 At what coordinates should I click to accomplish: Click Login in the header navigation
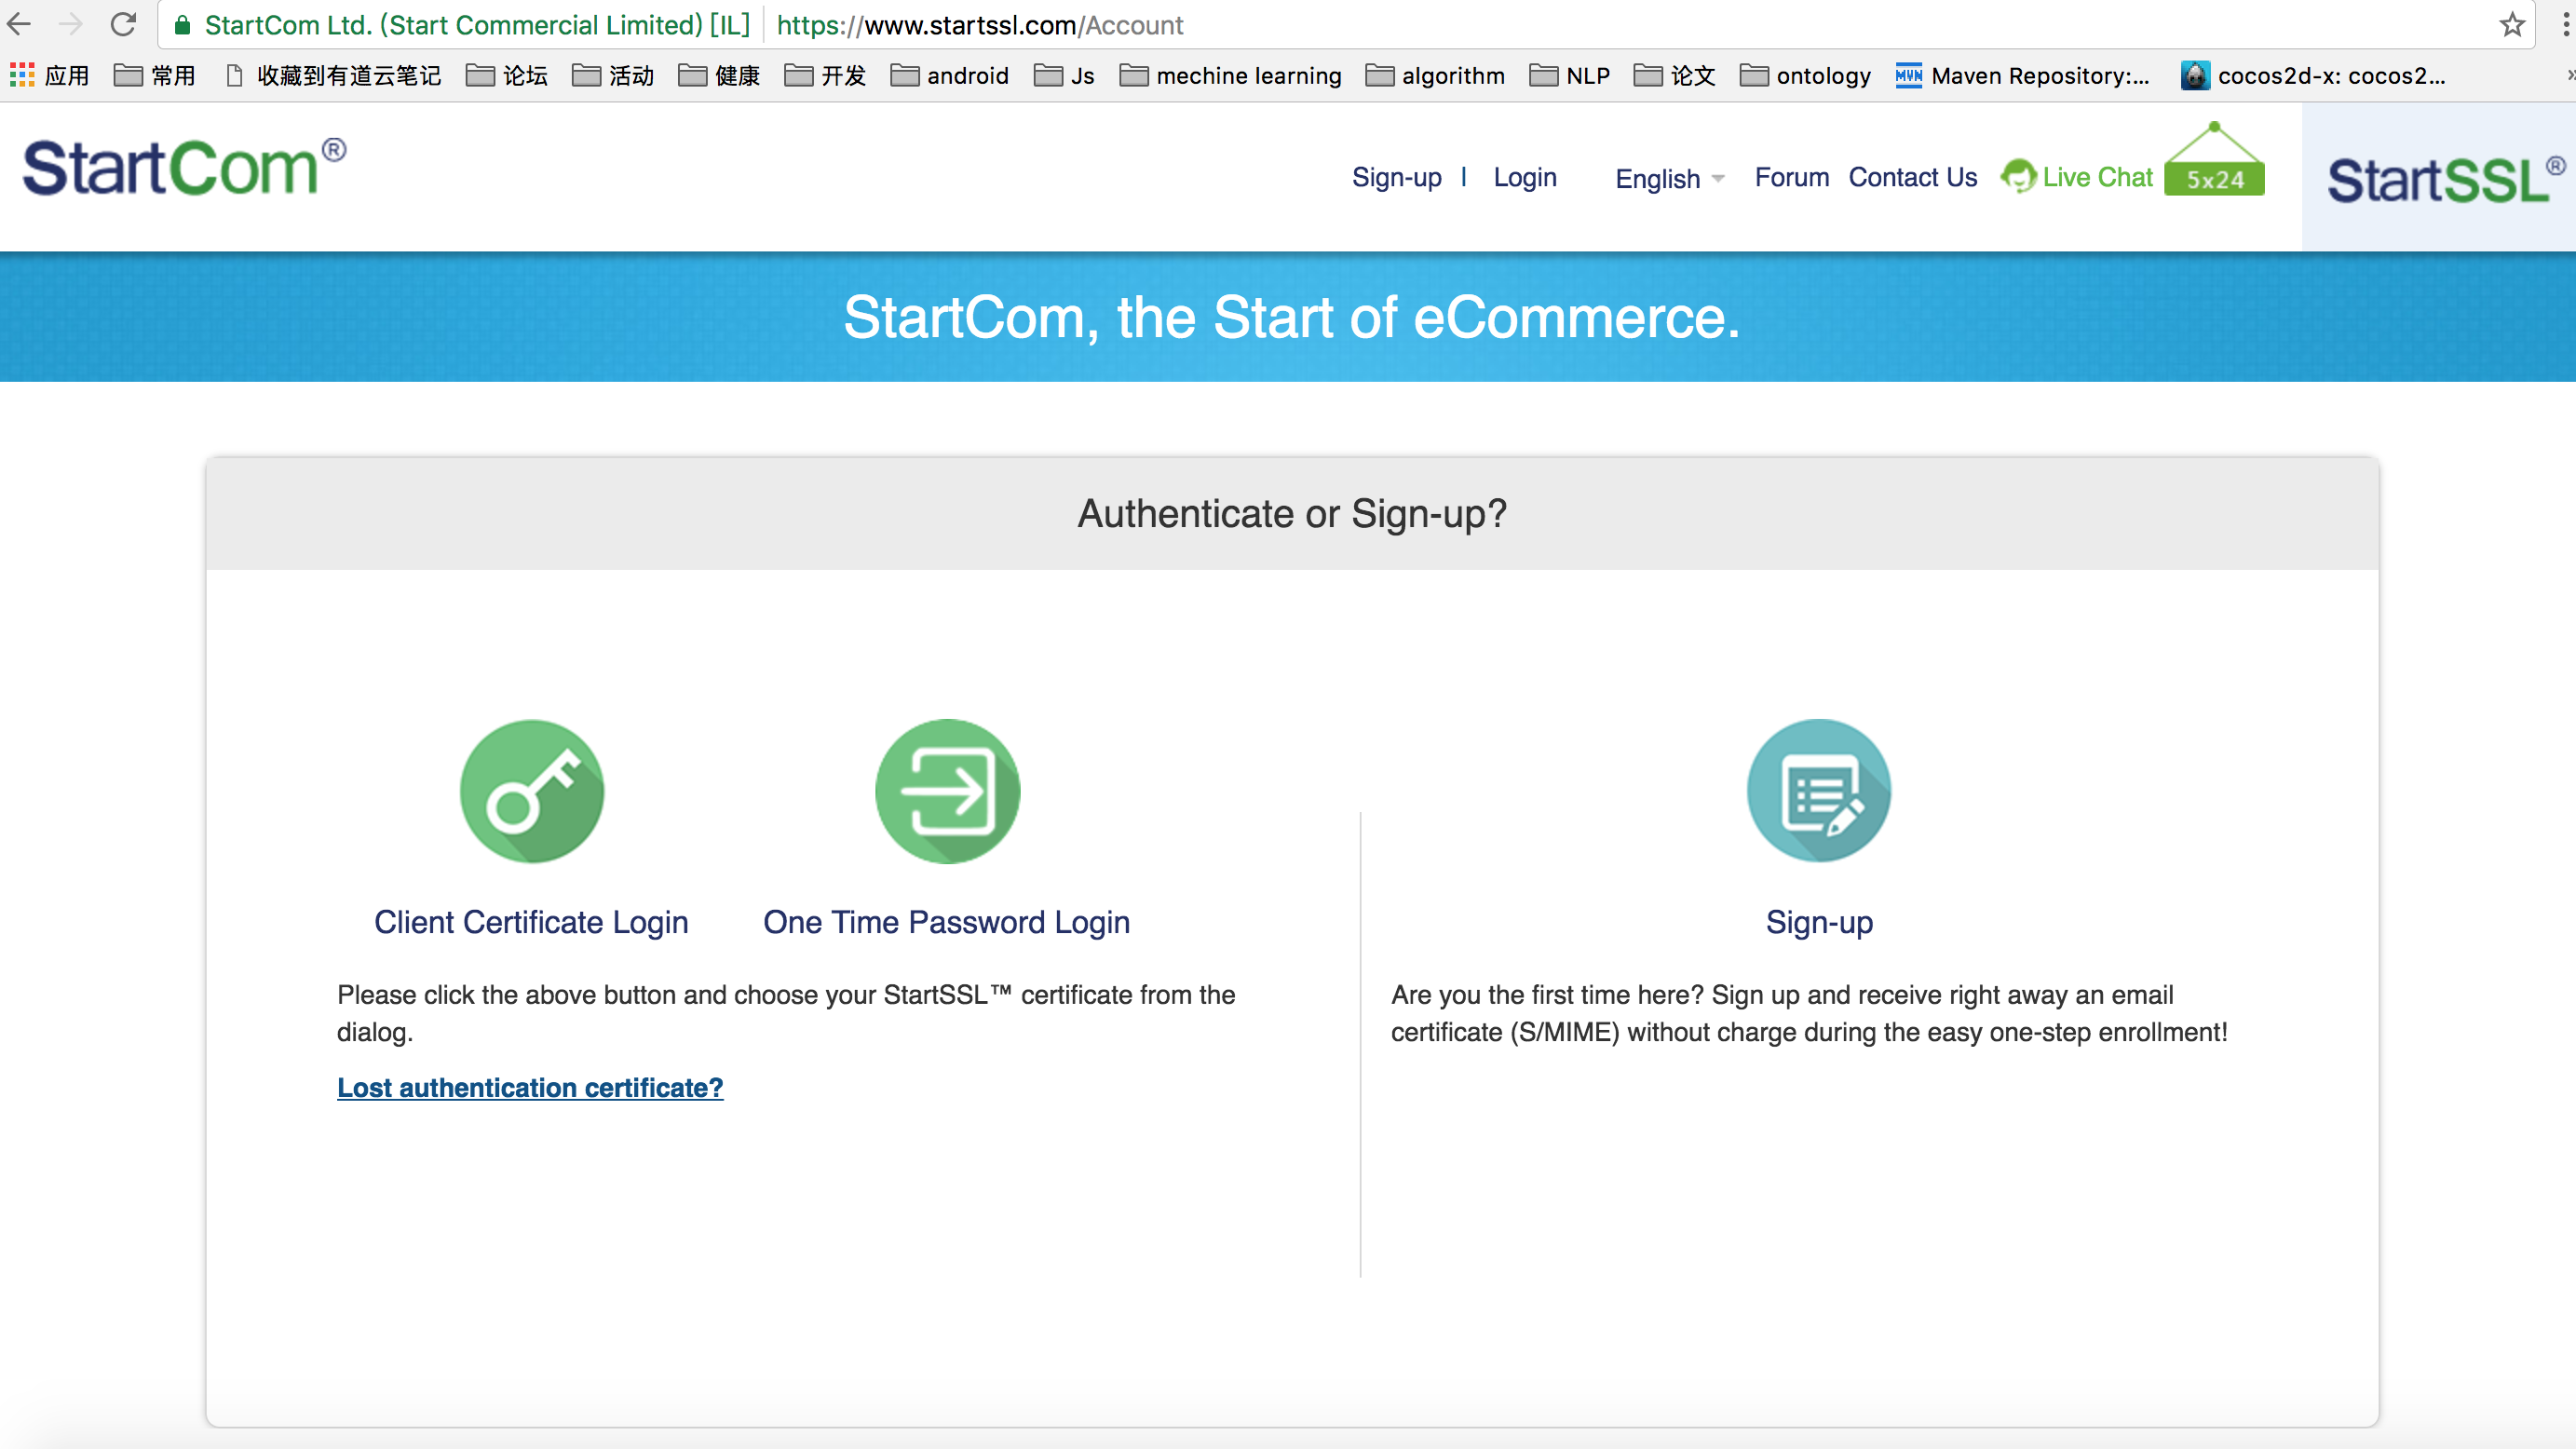(x=1525, y=177)
